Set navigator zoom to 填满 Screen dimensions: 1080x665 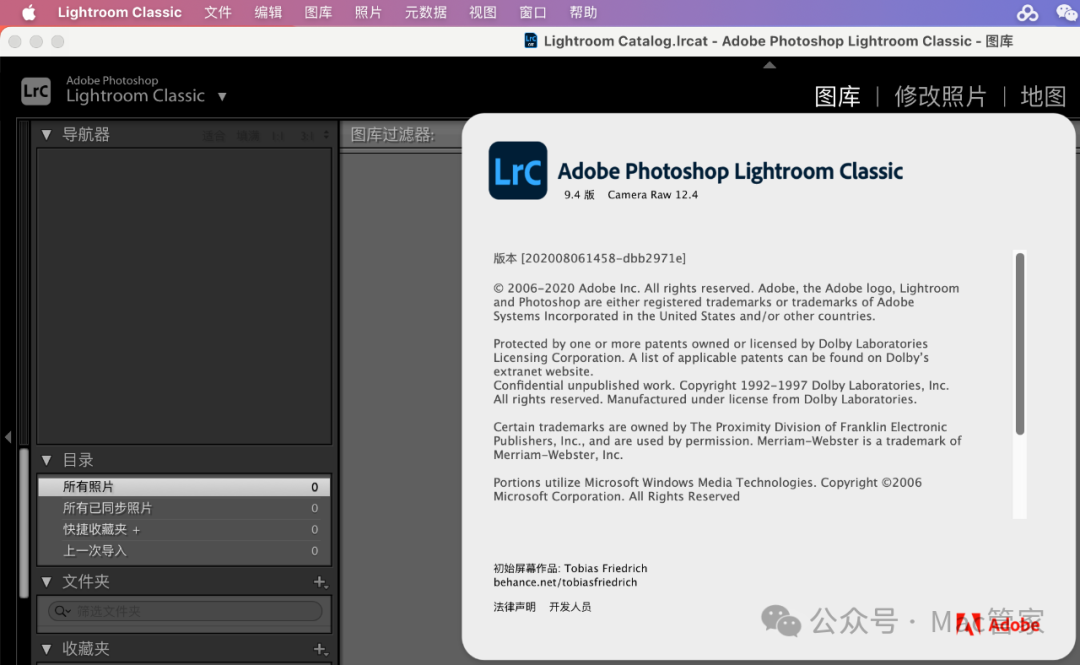click(248, 136)
